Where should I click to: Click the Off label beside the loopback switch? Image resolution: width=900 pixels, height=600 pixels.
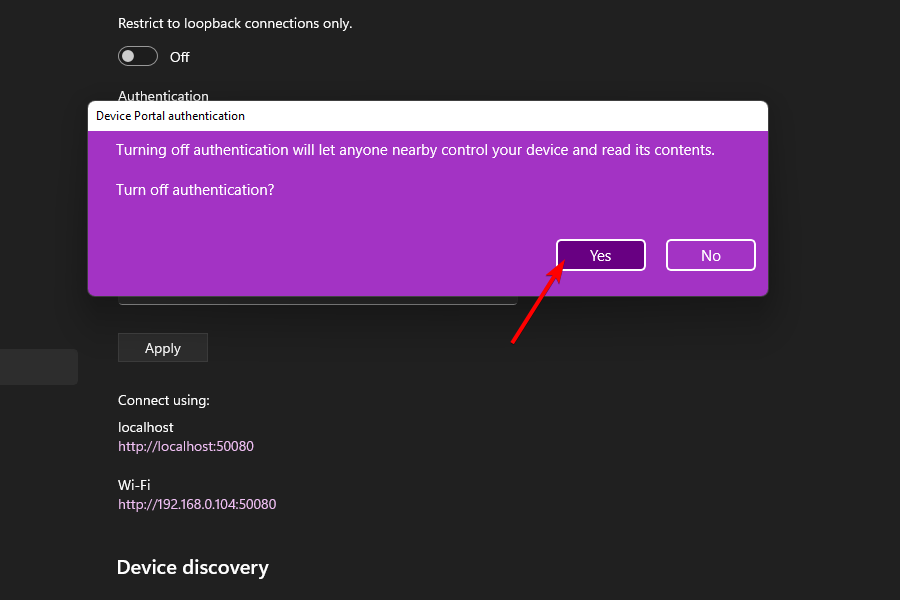[180, 57]
